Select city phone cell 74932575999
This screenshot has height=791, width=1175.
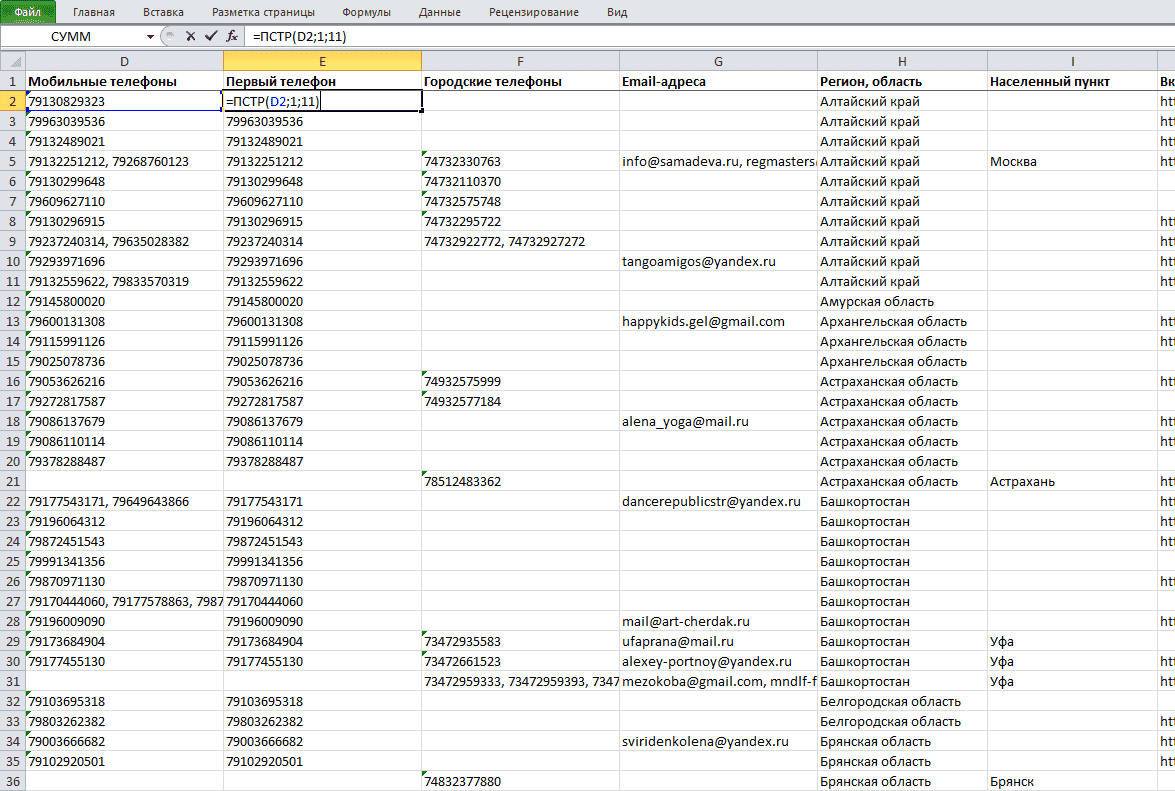click(520, 381)
